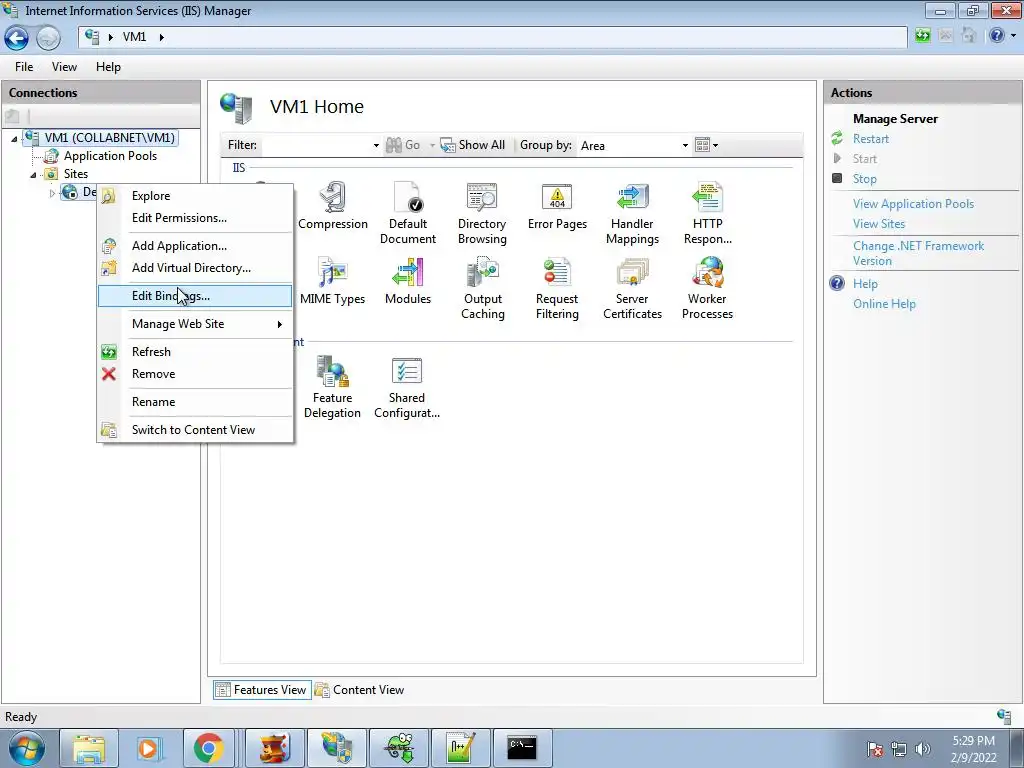This screenshot has height=768, width=1024.
Task: Open Default Document feature
Action: click(408, 213)
